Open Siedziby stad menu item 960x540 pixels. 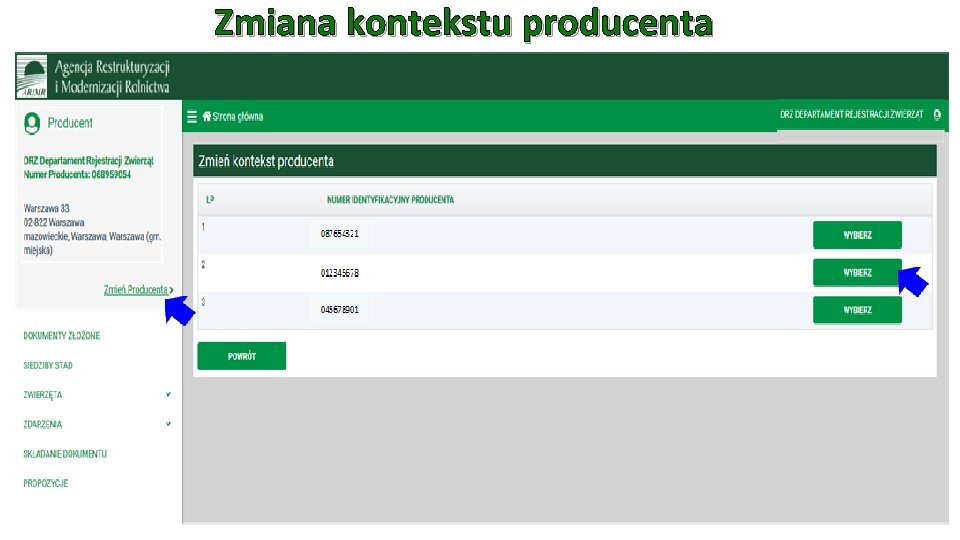pyautogui.click(x=48, y=366)
